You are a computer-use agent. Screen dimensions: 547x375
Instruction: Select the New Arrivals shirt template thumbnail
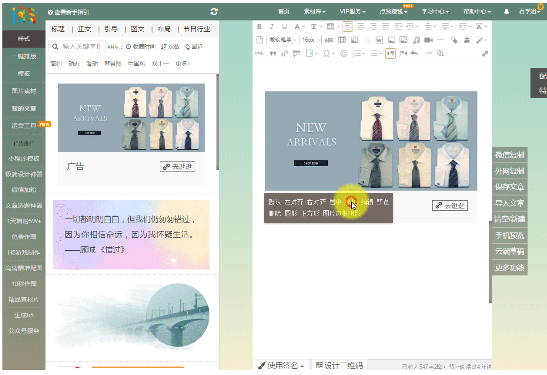(131, 118)
